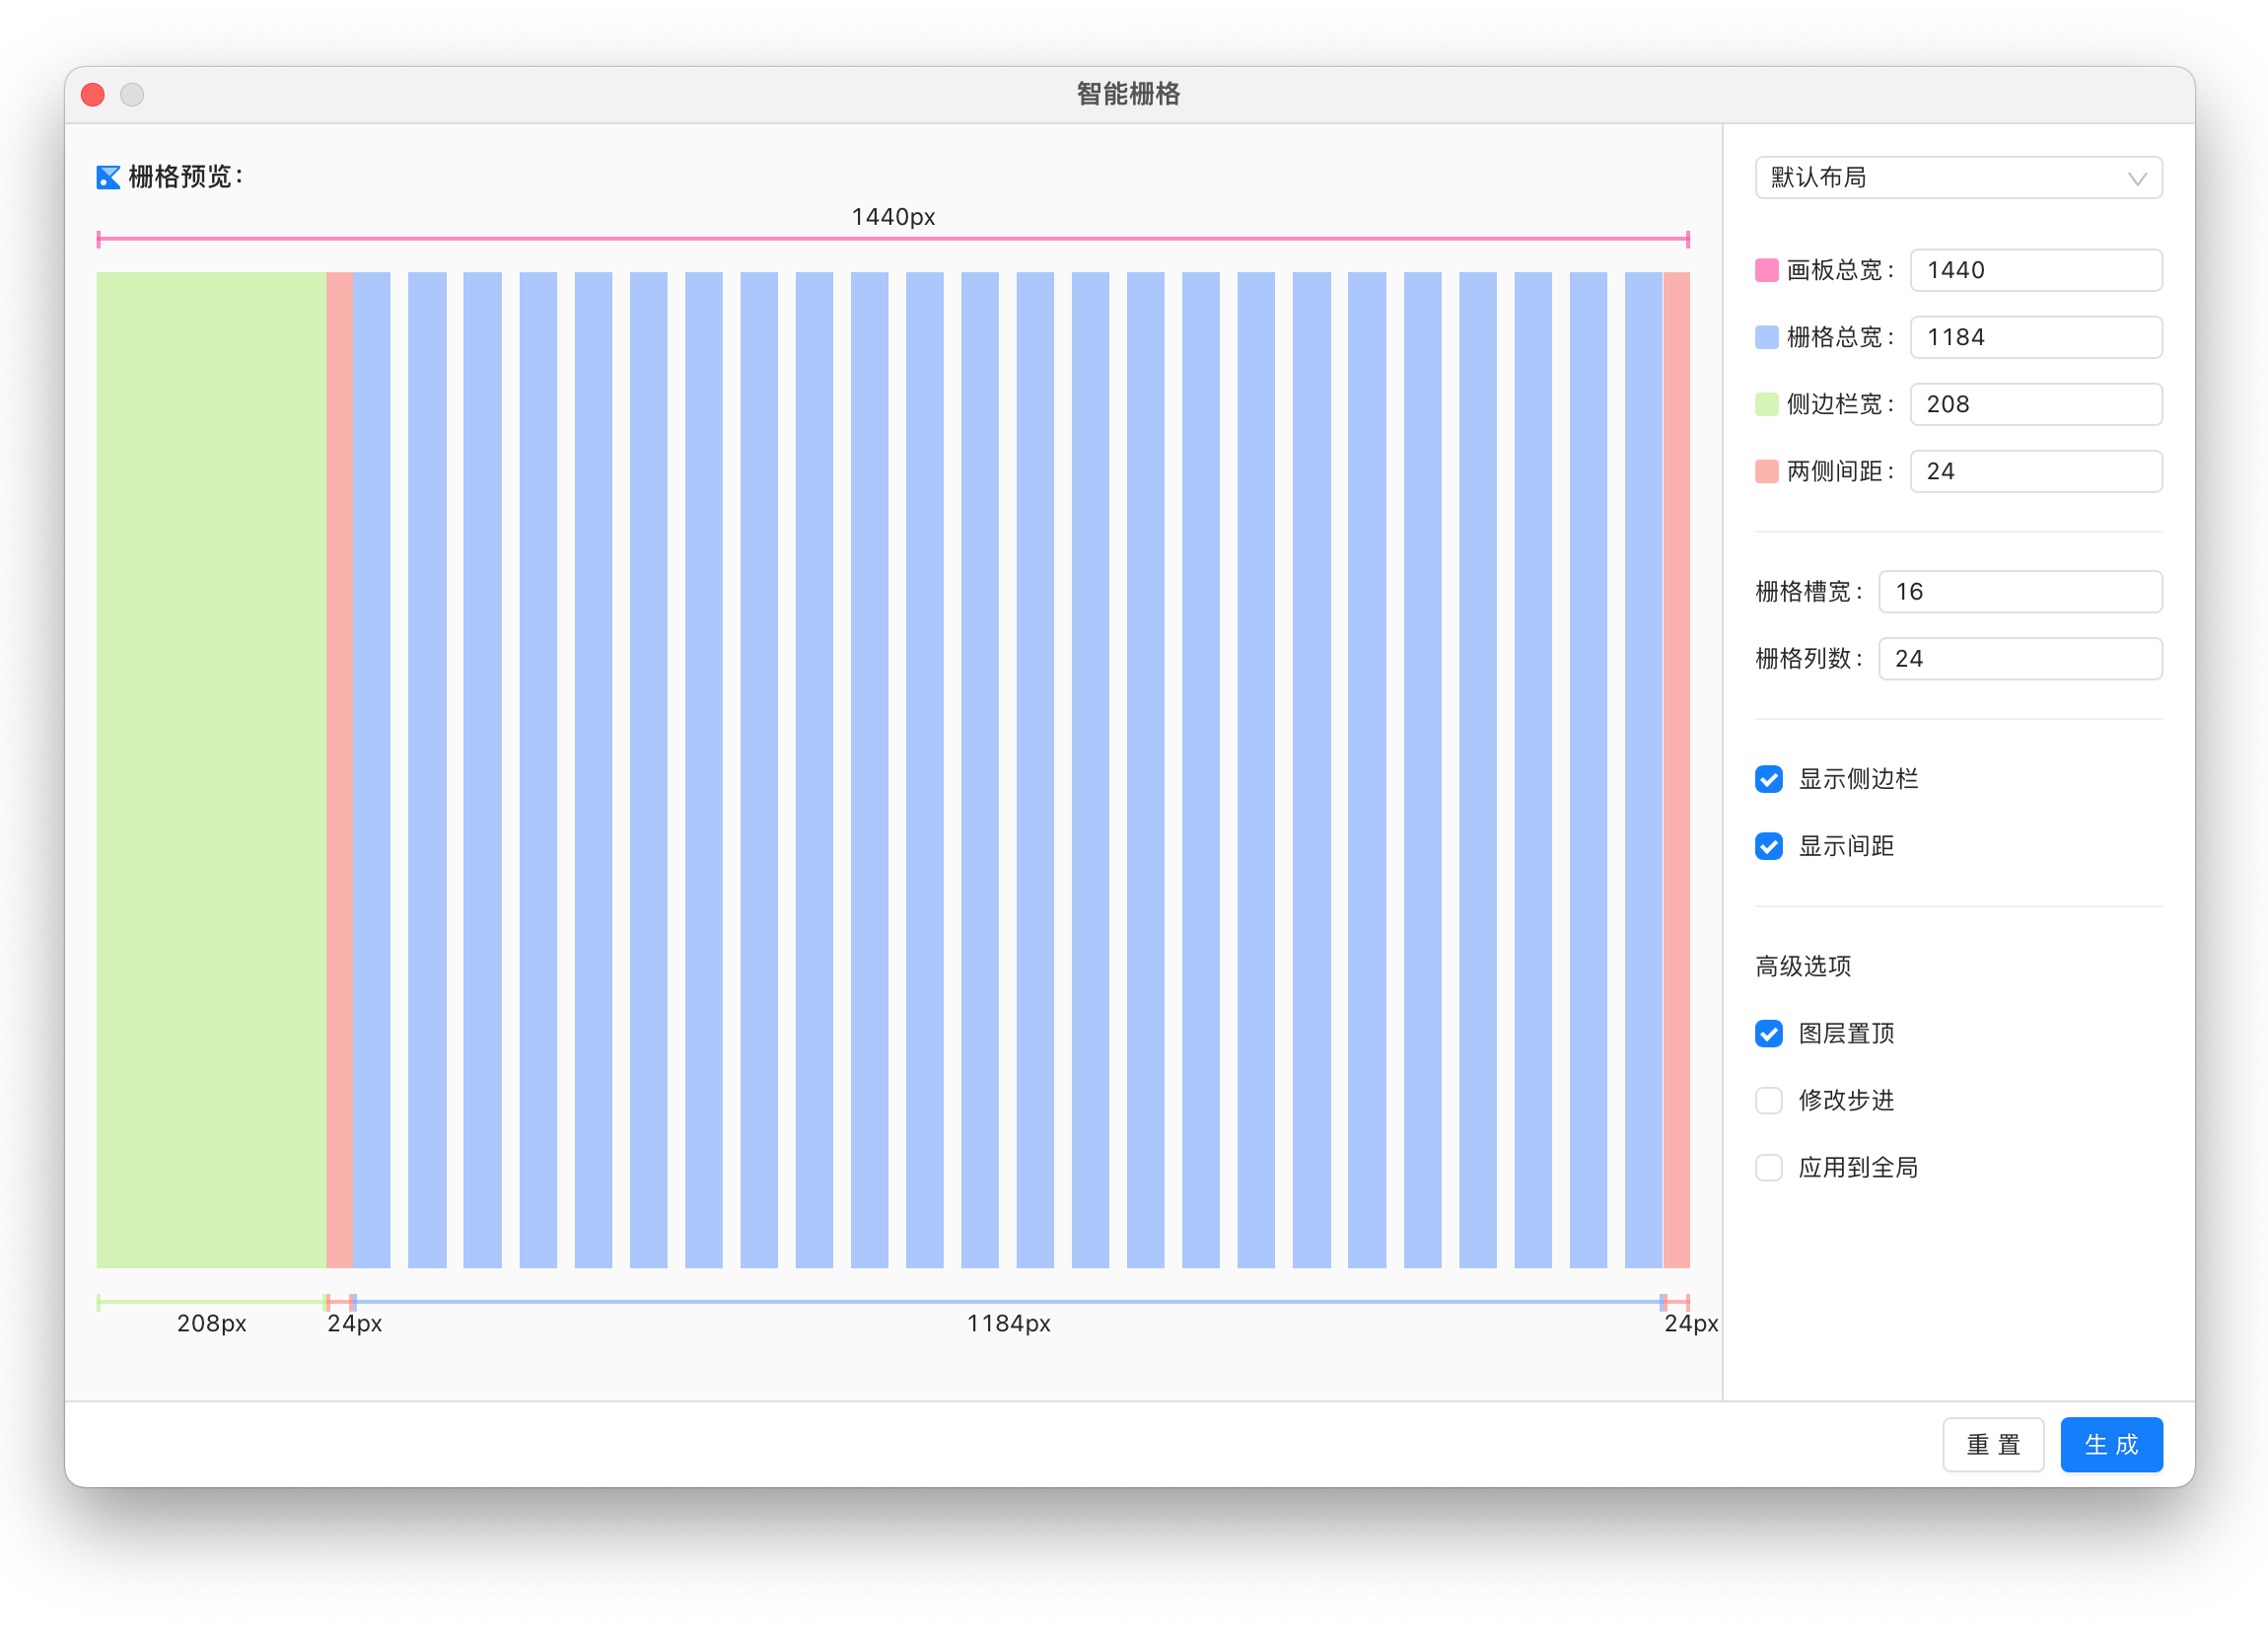This screenshot has width=2268, height=1645.
Task: Click the 重置 reset button
Action: pyautogui.click(x=1992, y=1444)
